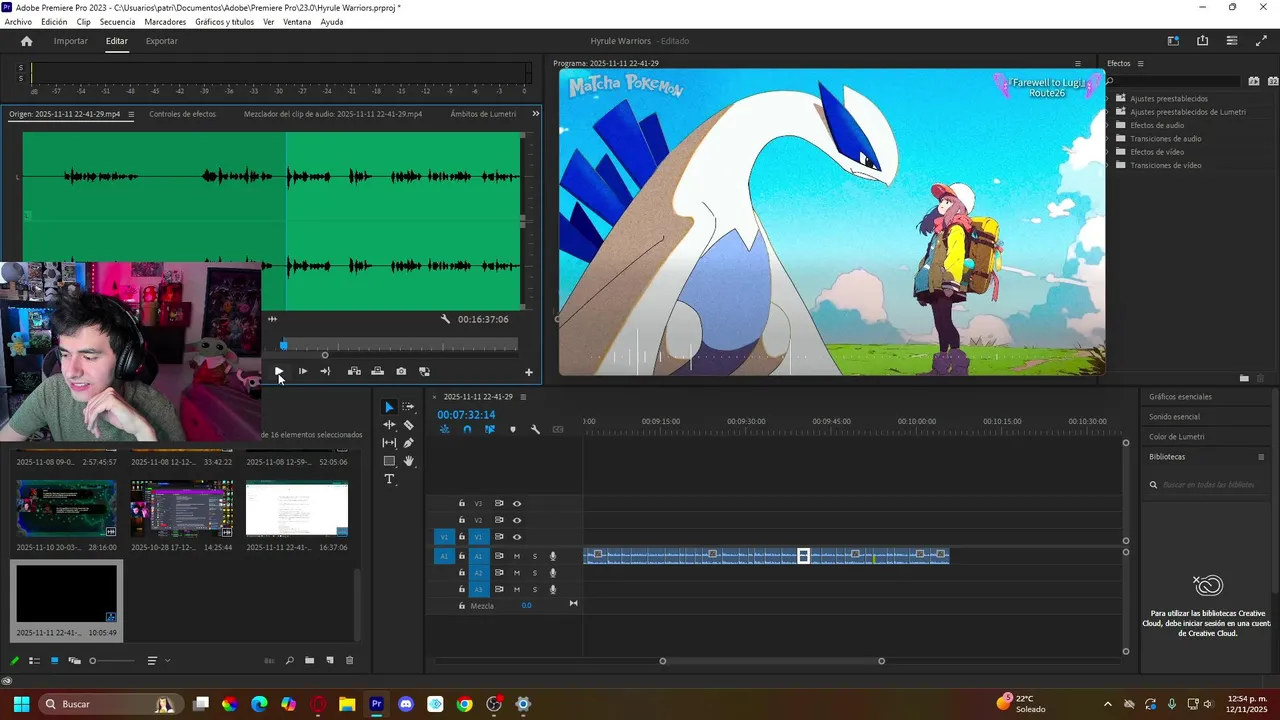Viewport: 1280px width, 720px height.
Task: Click the Insert edit button
Action: coord(354,371)
